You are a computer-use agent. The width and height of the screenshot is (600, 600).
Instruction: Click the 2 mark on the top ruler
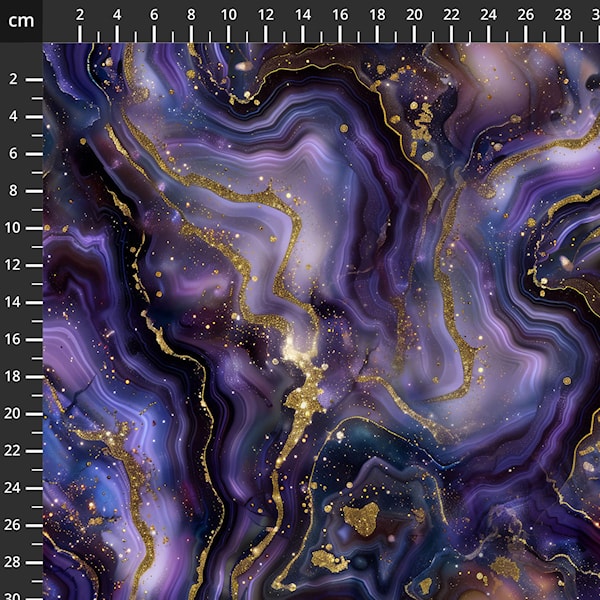tap(80, 16)
